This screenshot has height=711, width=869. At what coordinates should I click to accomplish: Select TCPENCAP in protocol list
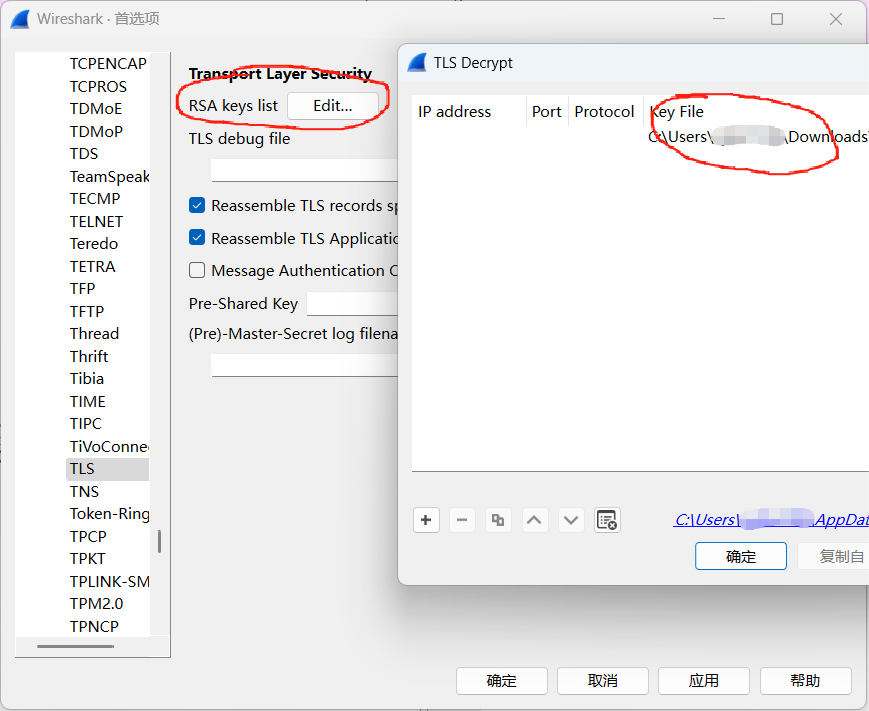coord(108,64)
